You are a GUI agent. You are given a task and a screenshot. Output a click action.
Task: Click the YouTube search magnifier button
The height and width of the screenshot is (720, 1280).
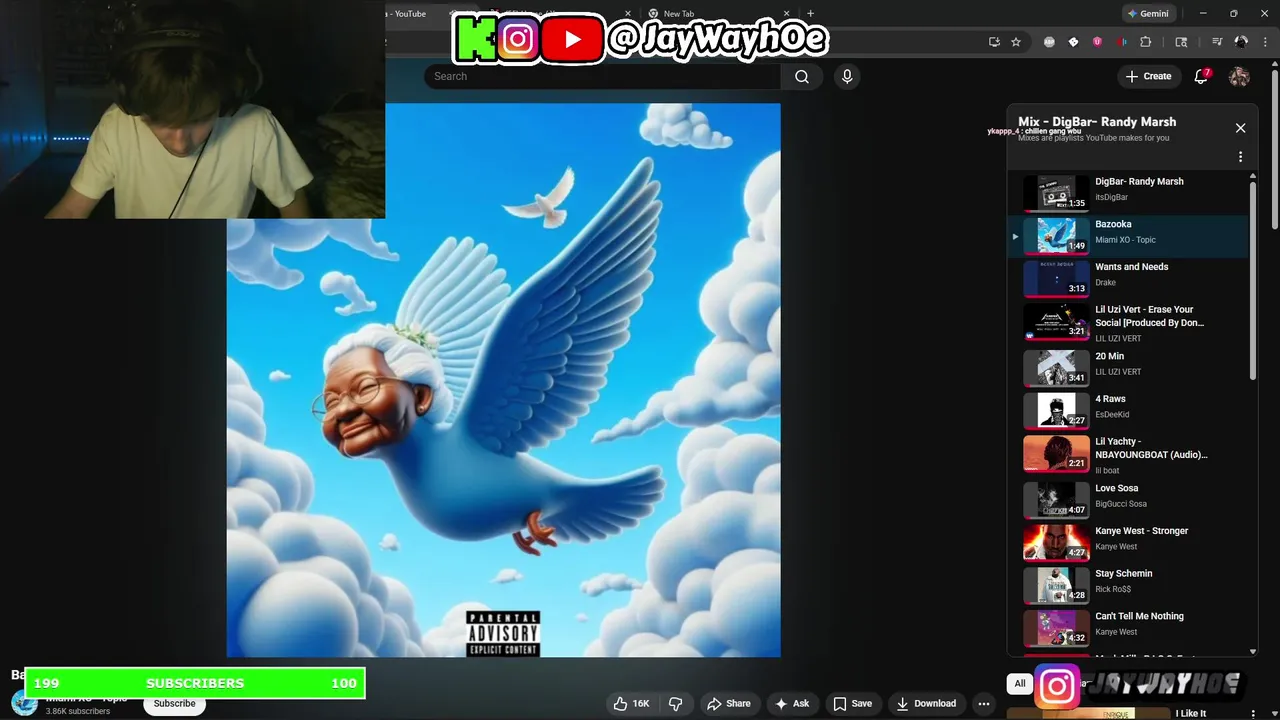[x=802, y=76]
